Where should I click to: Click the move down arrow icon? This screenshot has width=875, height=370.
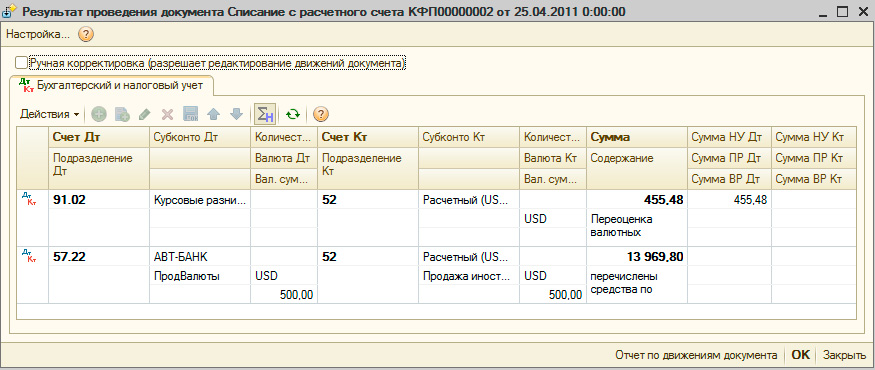(x=237, y=114)
